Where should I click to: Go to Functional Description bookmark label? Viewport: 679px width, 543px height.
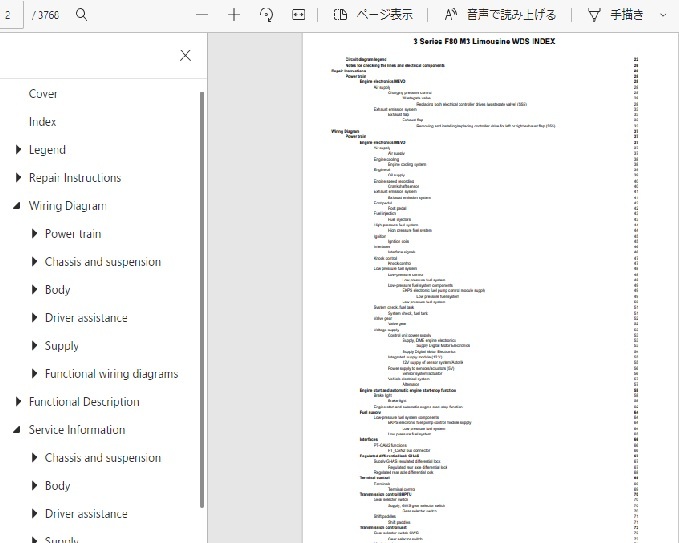[84, 402]
